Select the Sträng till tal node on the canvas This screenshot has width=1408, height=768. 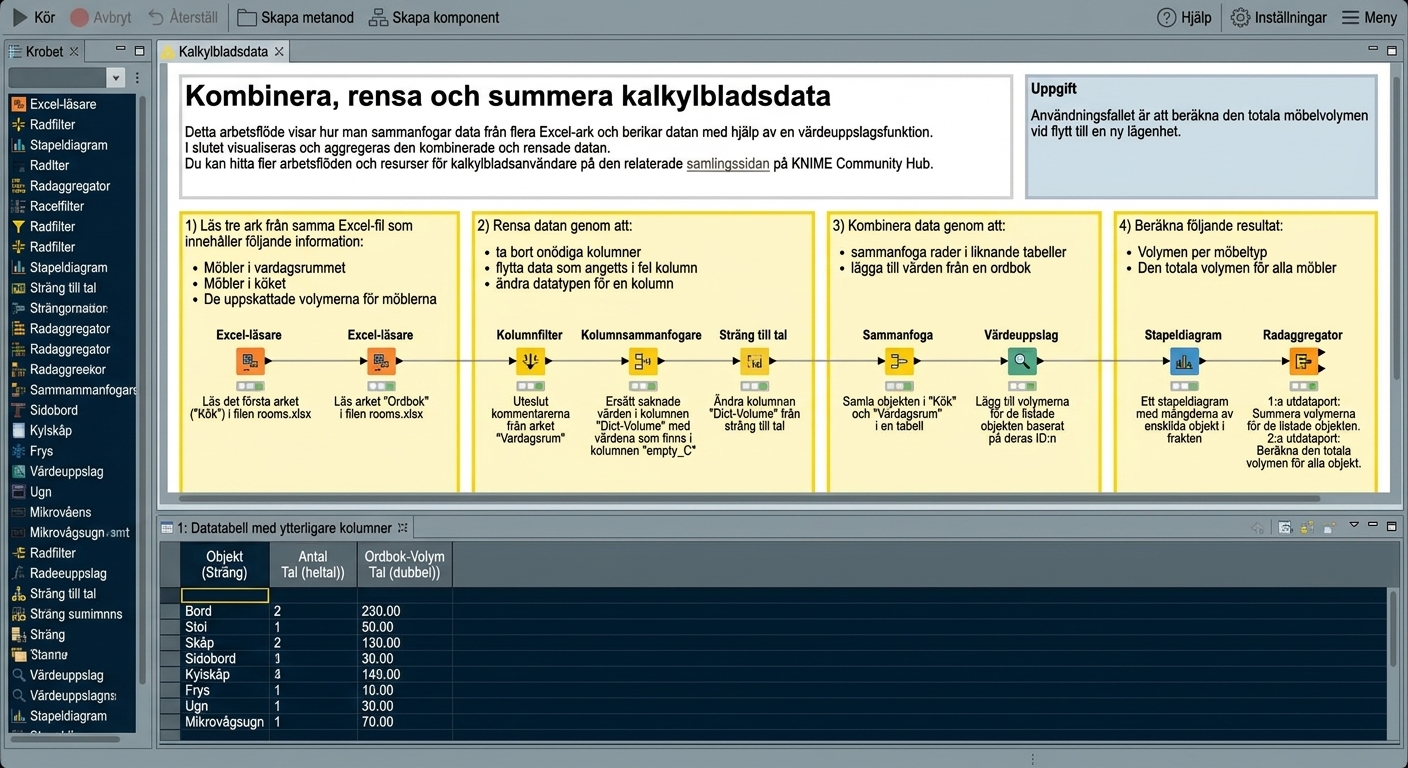(755, 362)
